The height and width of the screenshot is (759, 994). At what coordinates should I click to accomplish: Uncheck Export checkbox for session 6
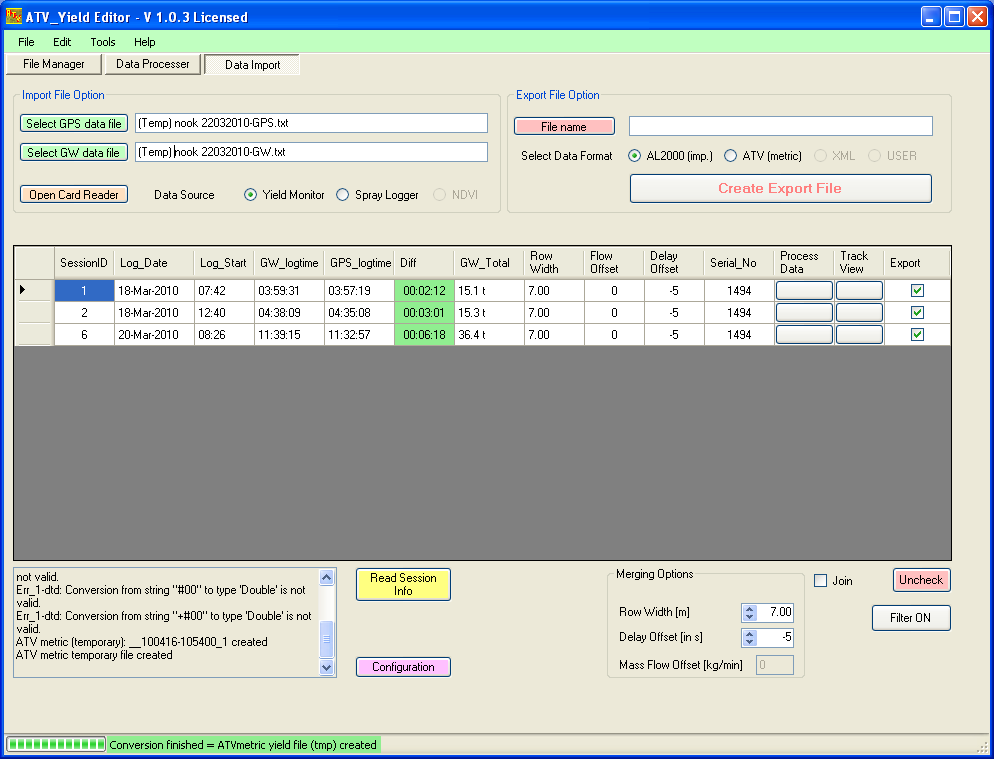(x=917, y=335)
